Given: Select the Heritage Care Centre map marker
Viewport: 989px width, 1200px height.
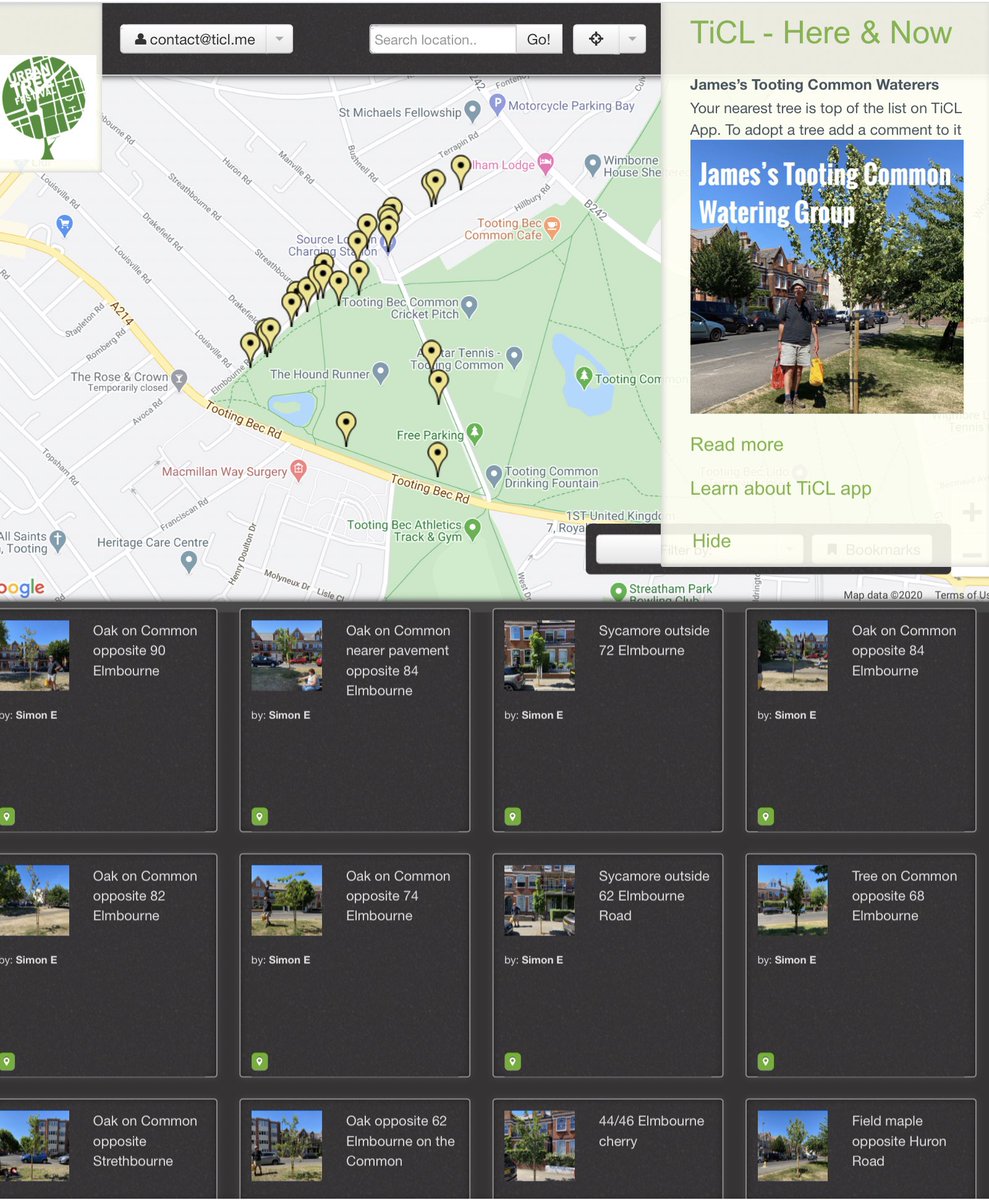Looking at the screenshot, I should click(x=189, y=560).
